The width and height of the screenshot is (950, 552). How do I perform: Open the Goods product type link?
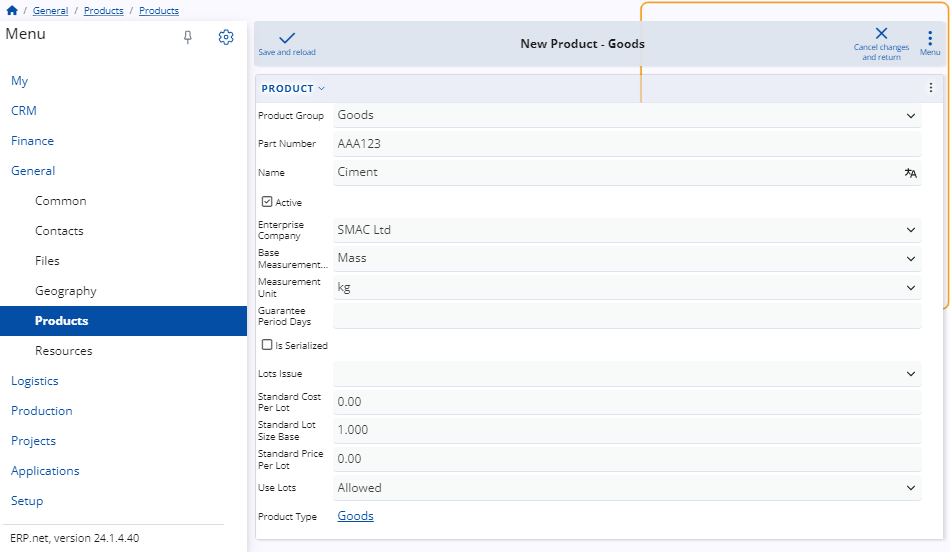356,516
